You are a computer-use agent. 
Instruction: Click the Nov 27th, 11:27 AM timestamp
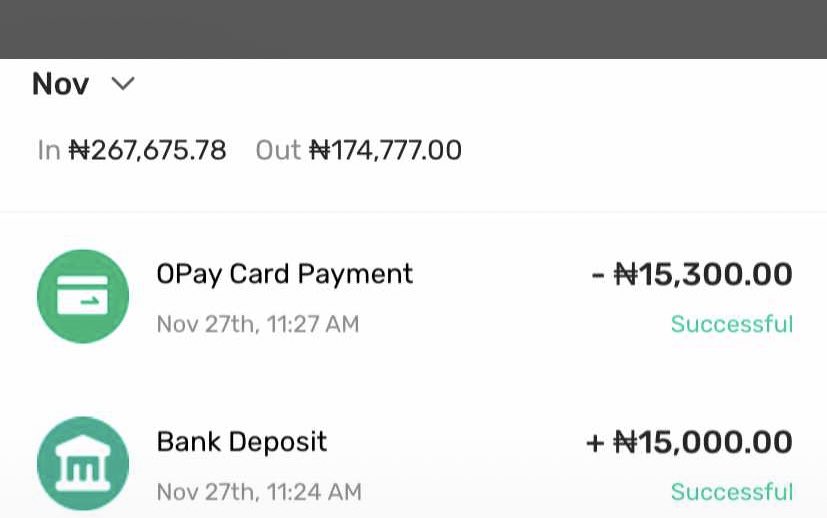[257, 324]
